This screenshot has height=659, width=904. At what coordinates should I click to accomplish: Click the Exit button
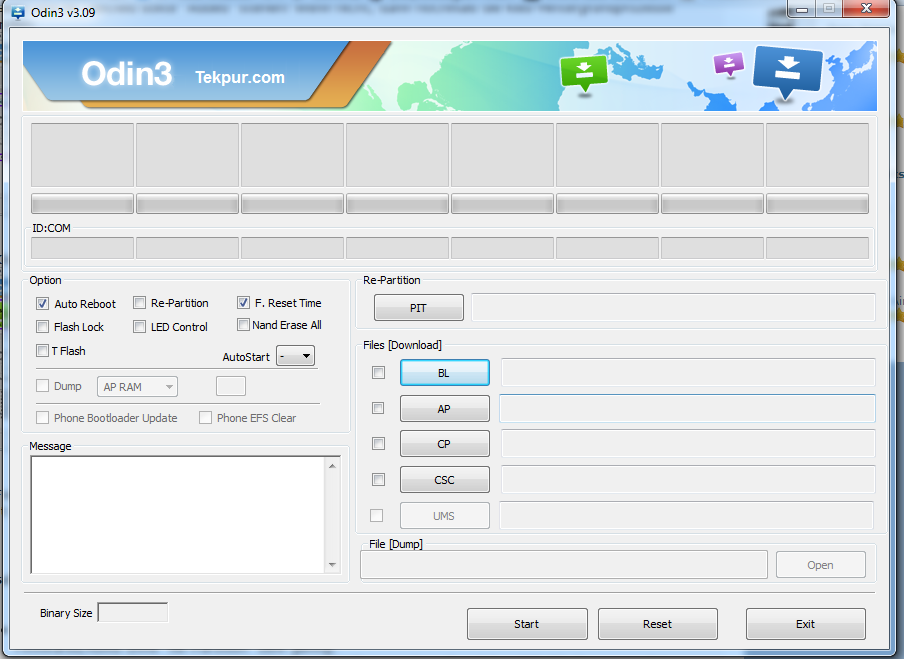[x=805, y=624]
